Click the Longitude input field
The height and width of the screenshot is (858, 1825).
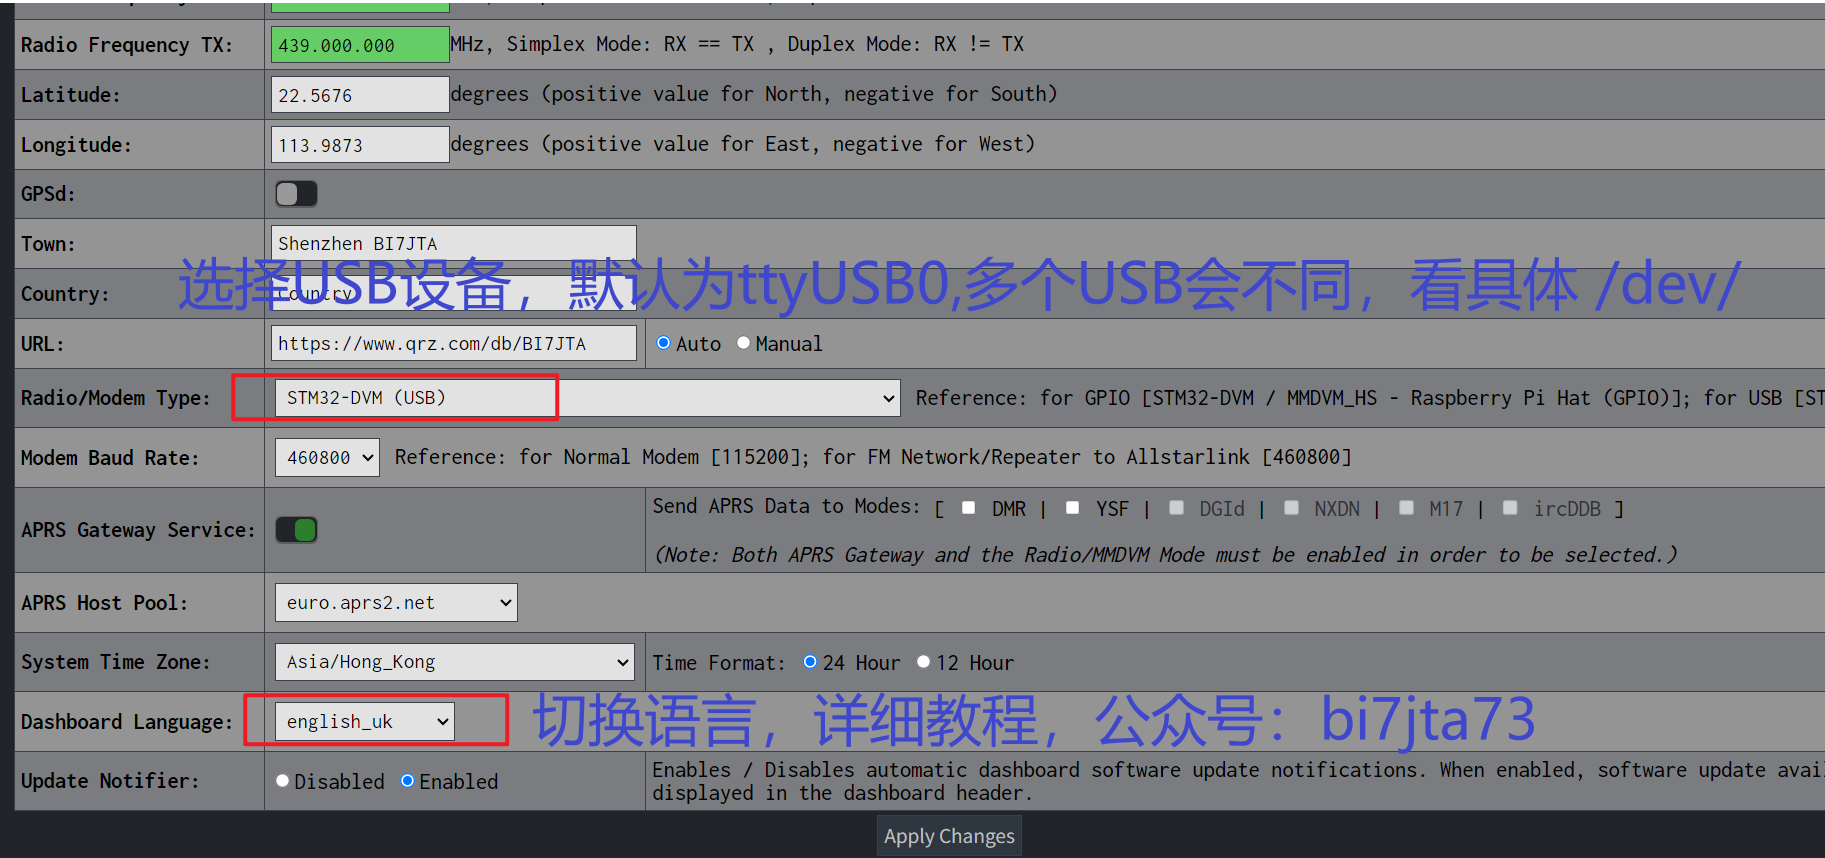[x=359, y=145]
